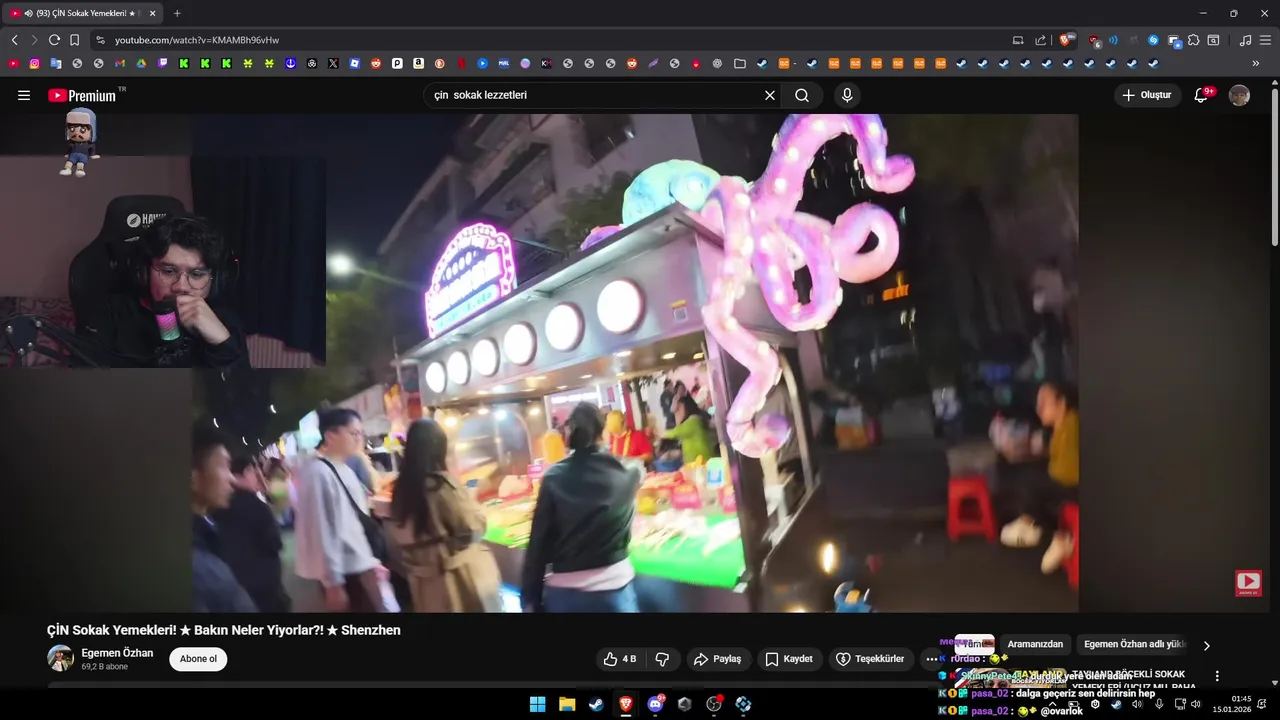
Task: Like the video, 4 B thumbs up
Action: (620, 659)
